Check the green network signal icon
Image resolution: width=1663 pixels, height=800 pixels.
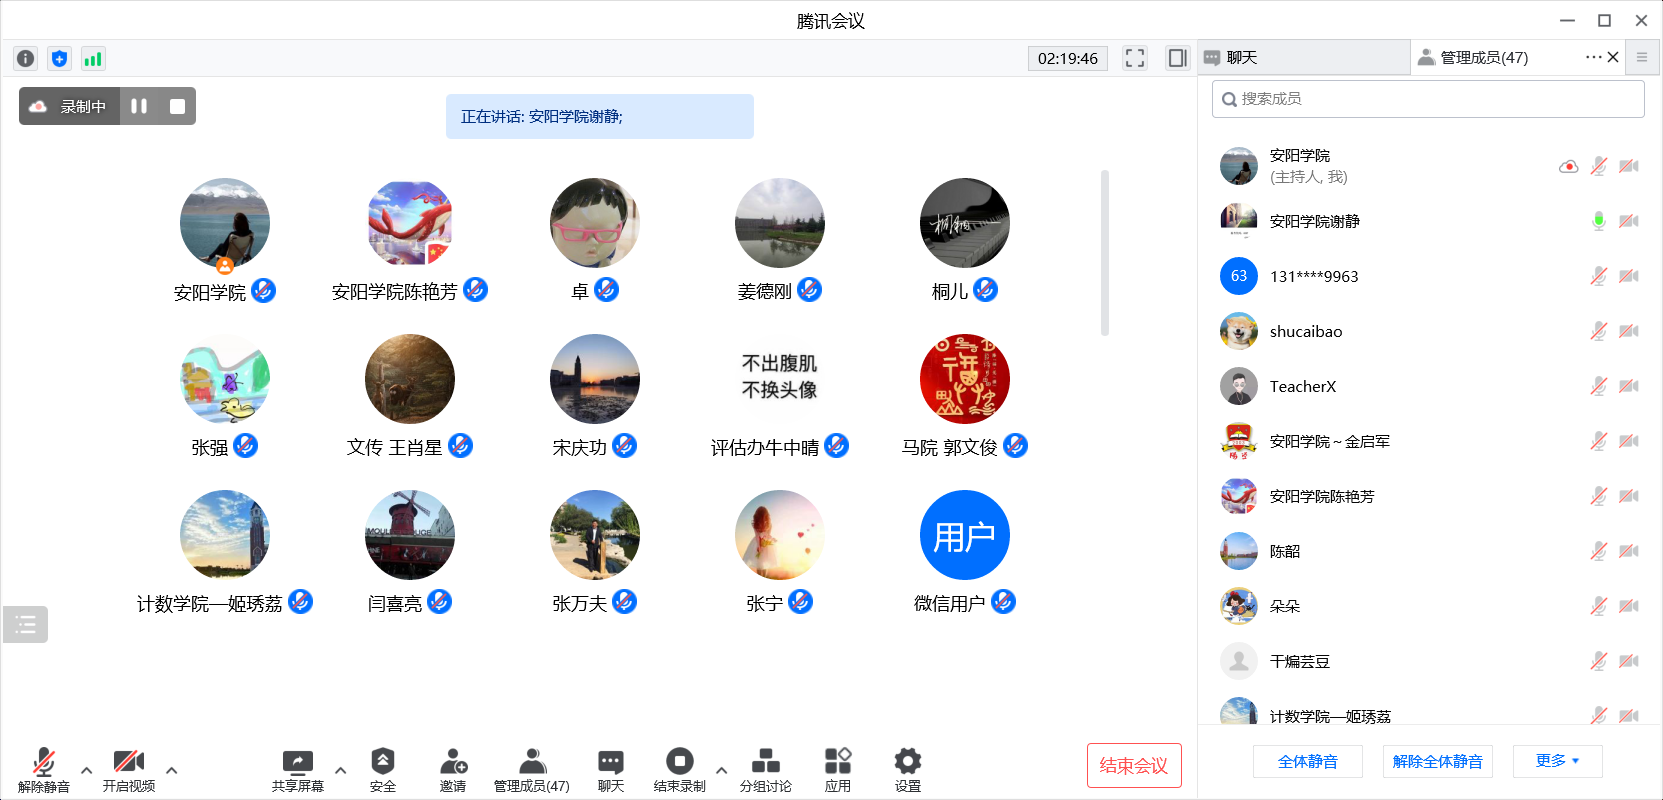(93, 58)
